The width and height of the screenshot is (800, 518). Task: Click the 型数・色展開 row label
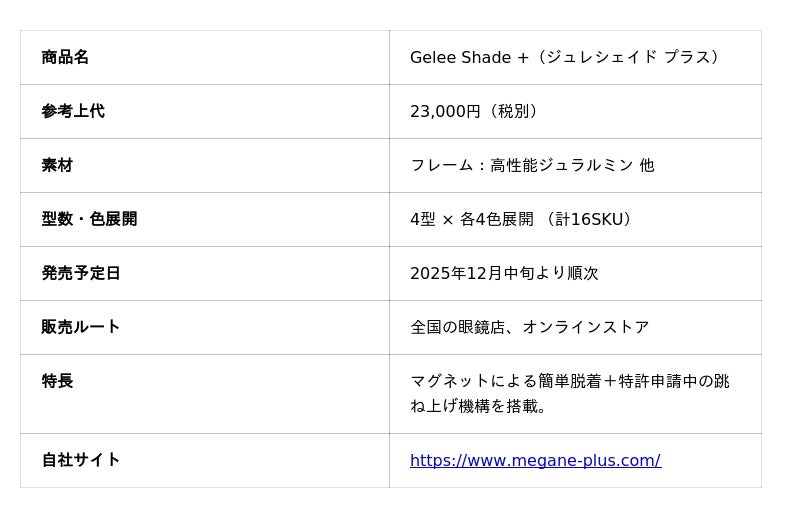(89, 219)
